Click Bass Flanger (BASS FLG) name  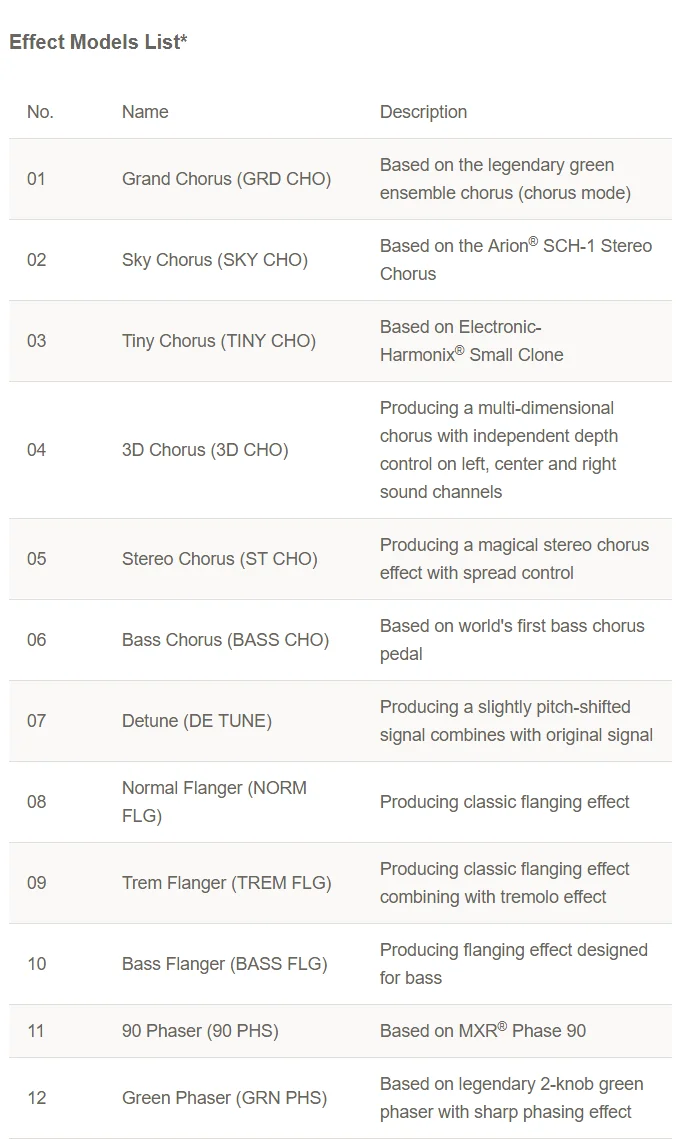(225, 964)
